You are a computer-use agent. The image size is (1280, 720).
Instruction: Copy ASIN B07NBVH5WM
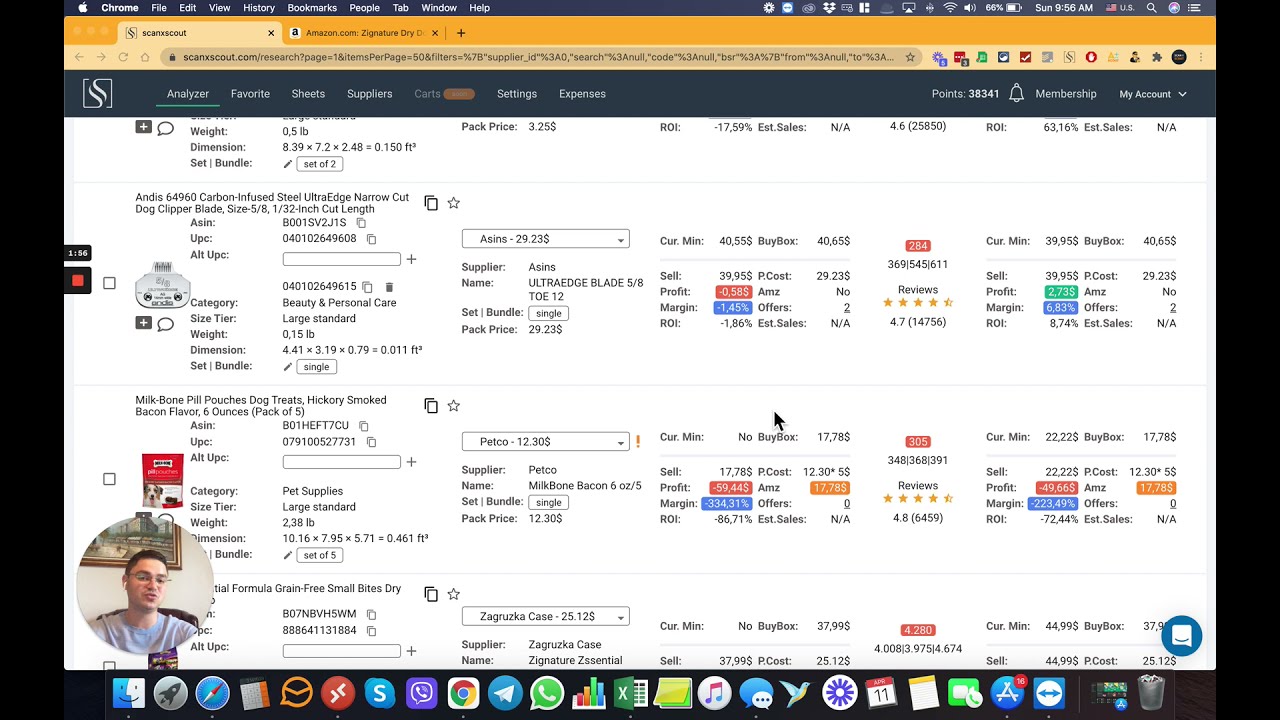371,614
